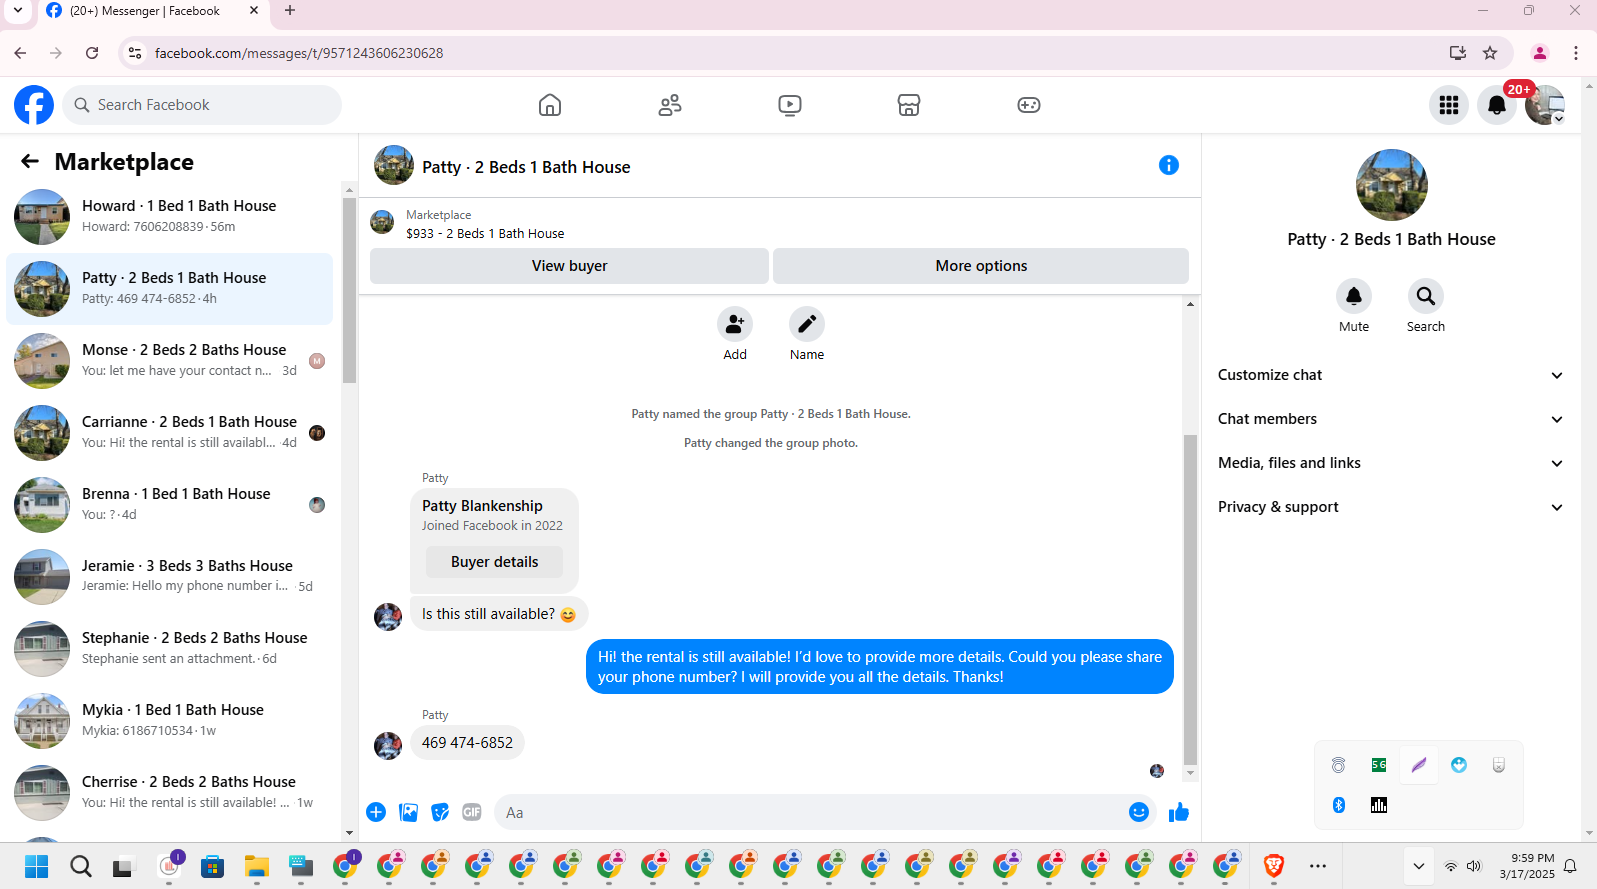Open the Bluetooth icon in tray flyout
Viewport: 1597px width, 889px height.
[1339, 805]
